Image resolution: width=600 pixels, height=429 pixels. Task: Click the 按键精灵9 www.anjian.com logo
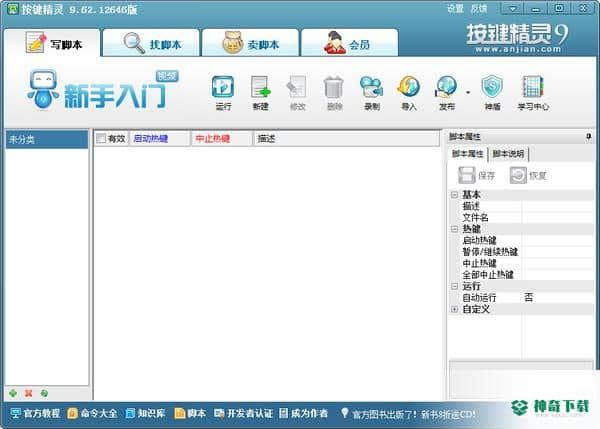(517, 38)
